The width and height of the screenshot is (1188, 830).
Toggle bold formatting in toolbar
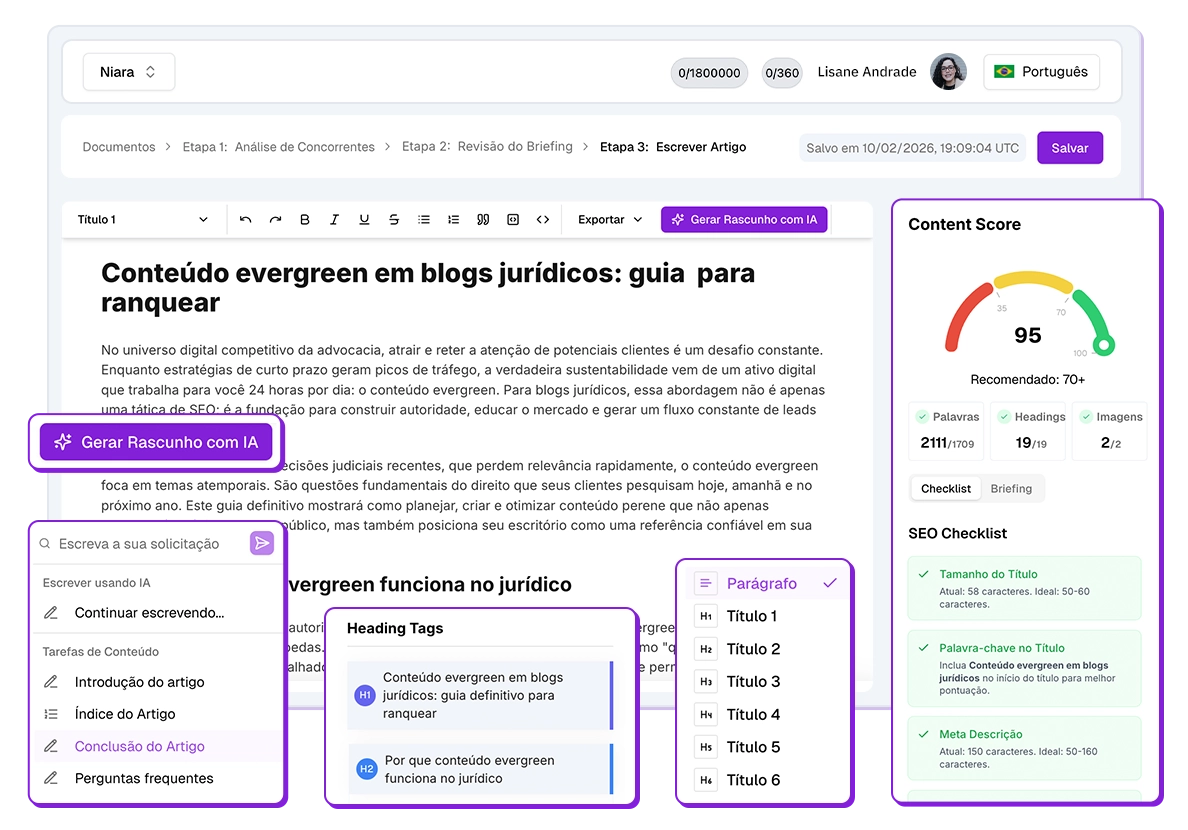point(305,220)
